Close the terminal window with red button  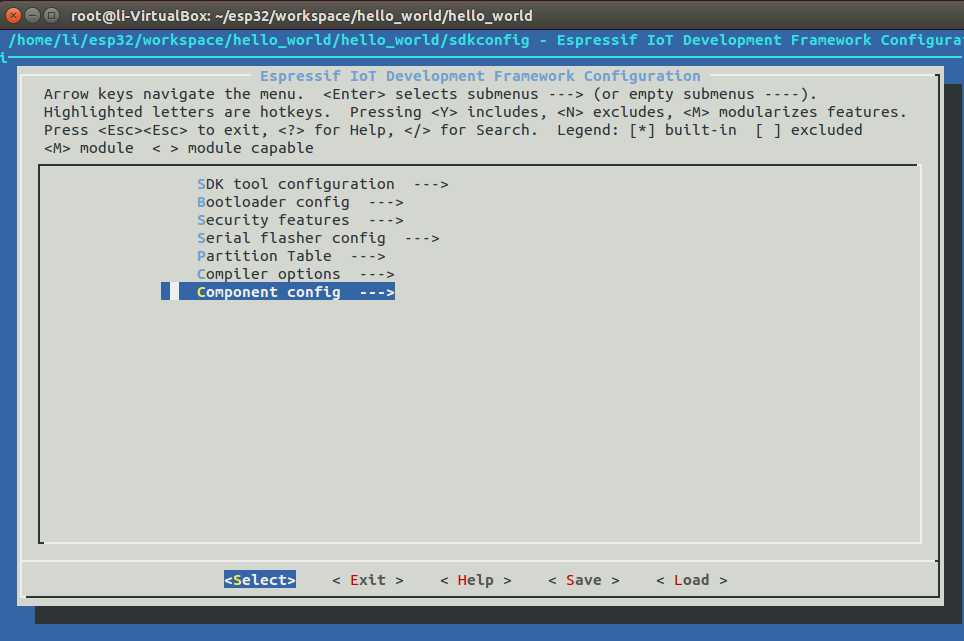click(14, 15)
